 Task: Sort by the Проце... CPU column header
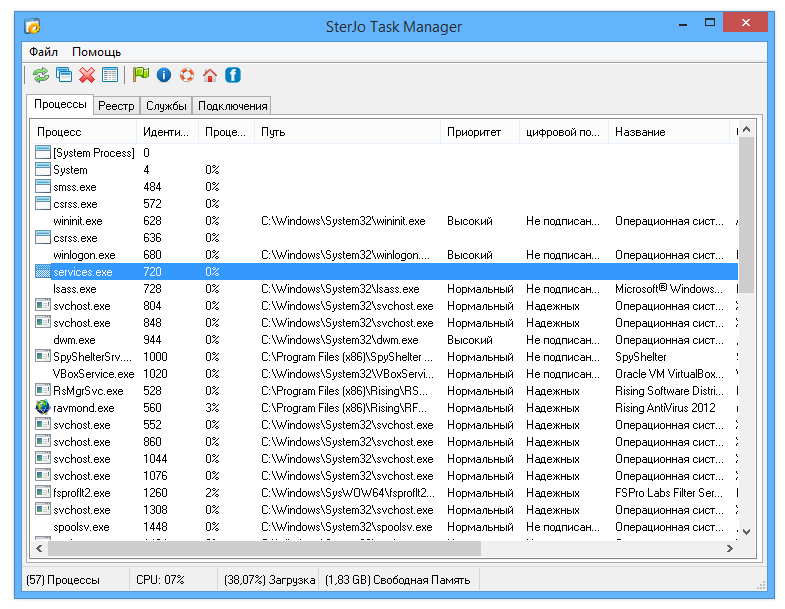click(226, 132)
